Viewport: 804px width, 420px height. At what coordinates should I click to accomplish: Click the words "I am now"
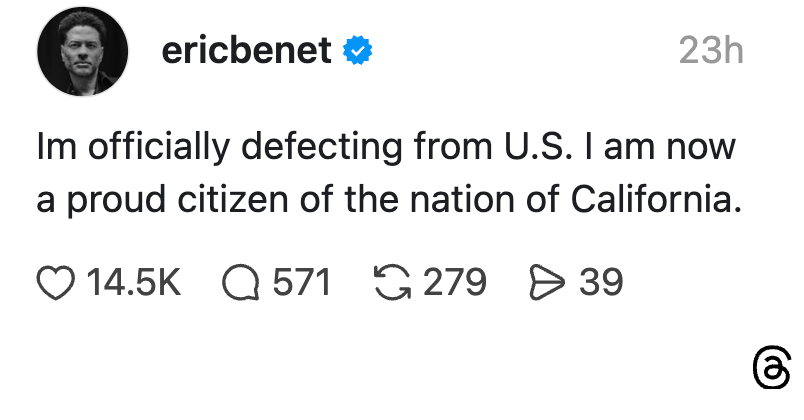pyautogui.click(x=664, y=148)
